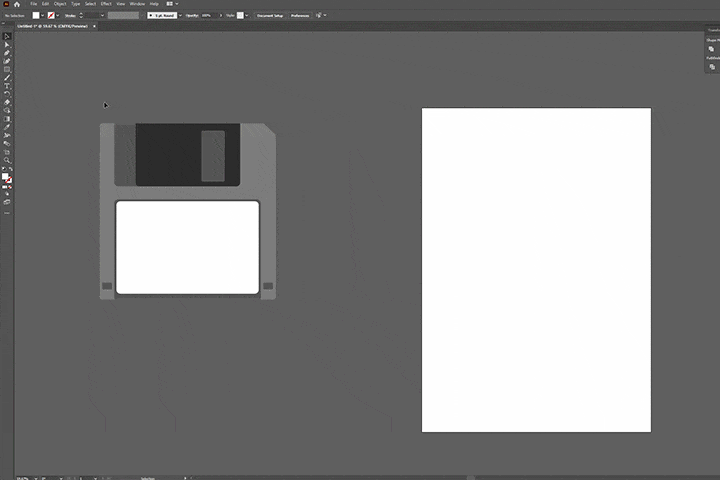Click the graphic style swatch
720x480 pixels.
pyautogui.click(x=240, y=16)
